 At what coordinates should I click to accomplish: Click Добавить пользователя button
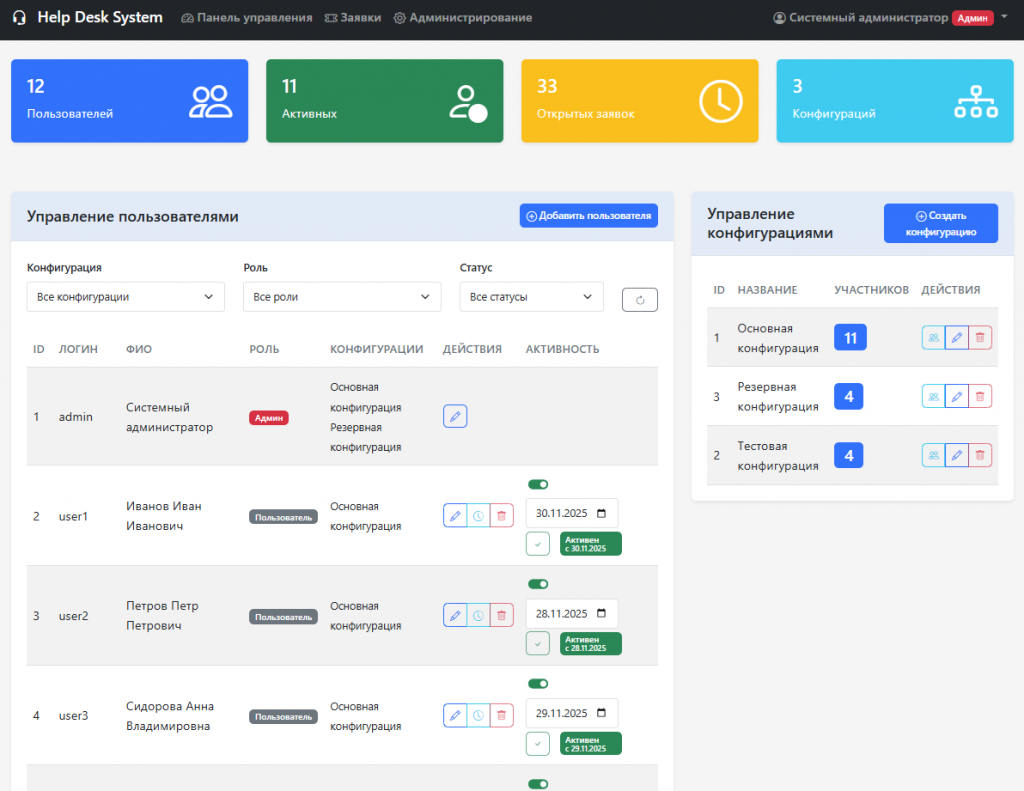(588, 216)
